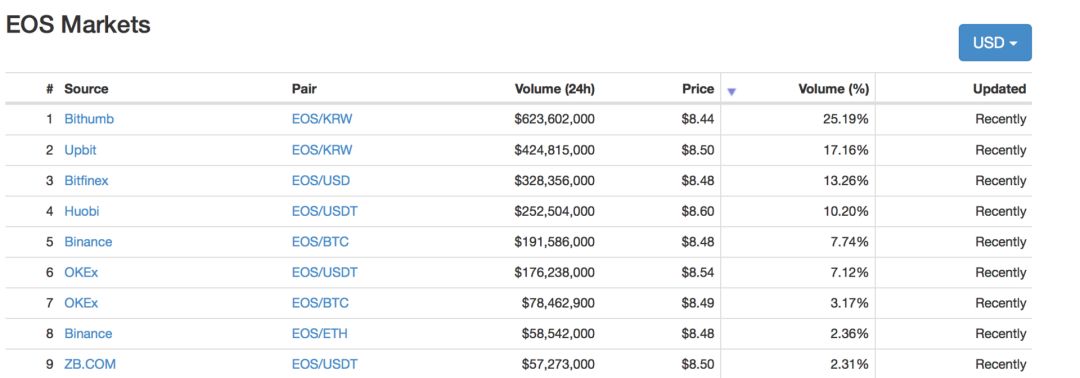The height and width of the screenshot is (378, 1080).
Task: Sort by the Price column header
Action: coord(698,89)
